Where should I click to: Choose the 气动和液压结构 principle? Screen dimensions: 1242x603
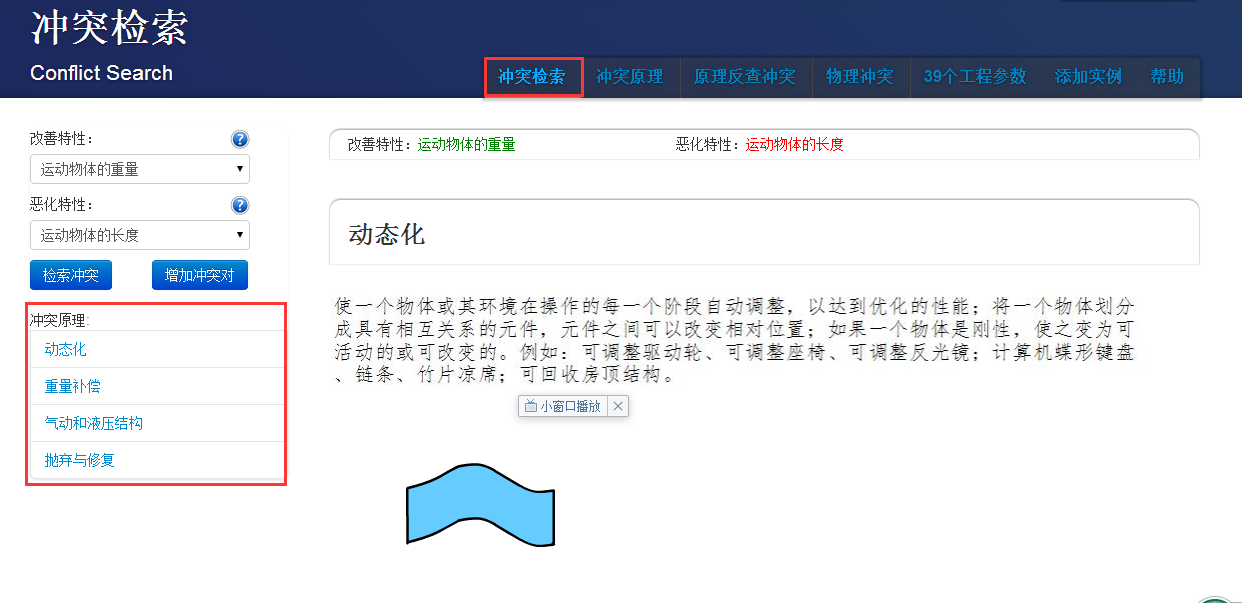click(94, 423)
